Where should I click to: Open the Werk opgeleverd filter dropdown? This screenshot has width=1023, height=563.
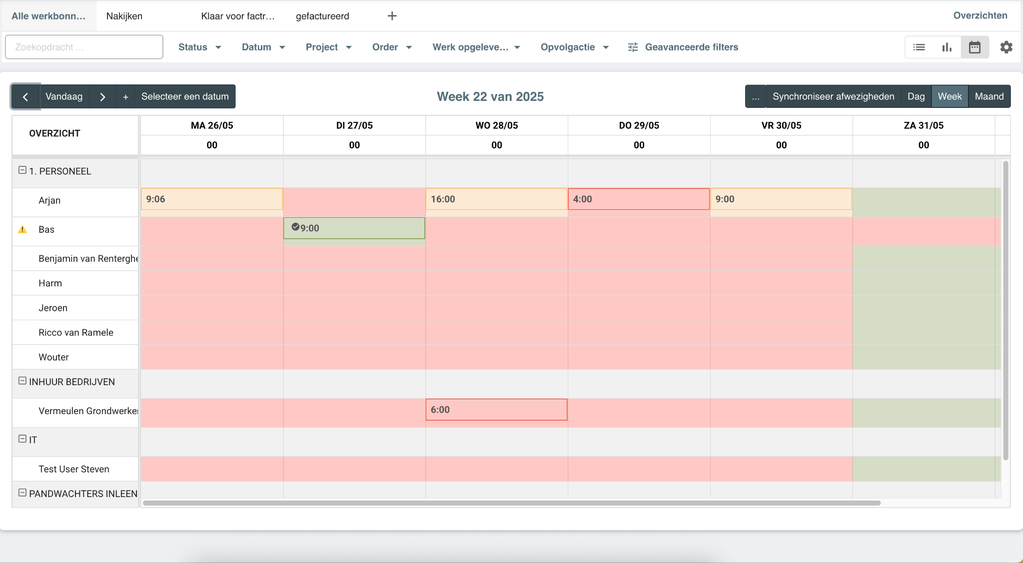[x=476, y=47]
